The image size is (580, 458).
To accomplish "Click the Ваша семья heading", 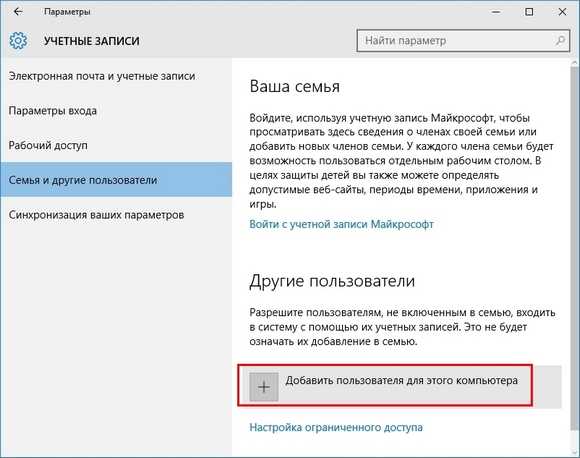I will tap(294, 87).
